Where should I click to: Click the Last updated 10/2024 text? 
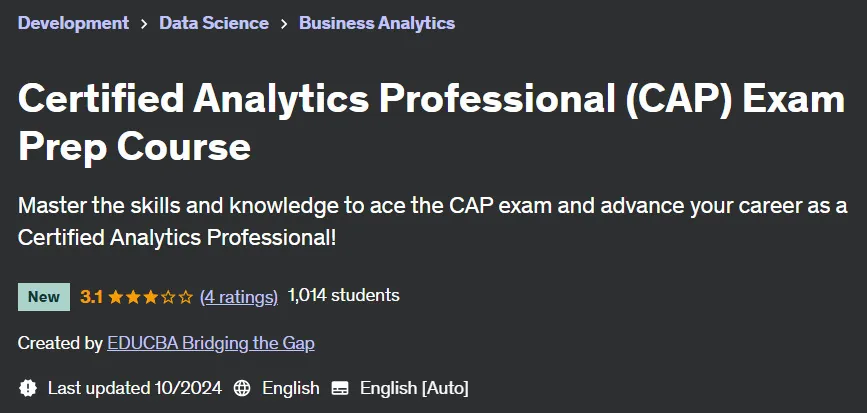coord(134,388)
